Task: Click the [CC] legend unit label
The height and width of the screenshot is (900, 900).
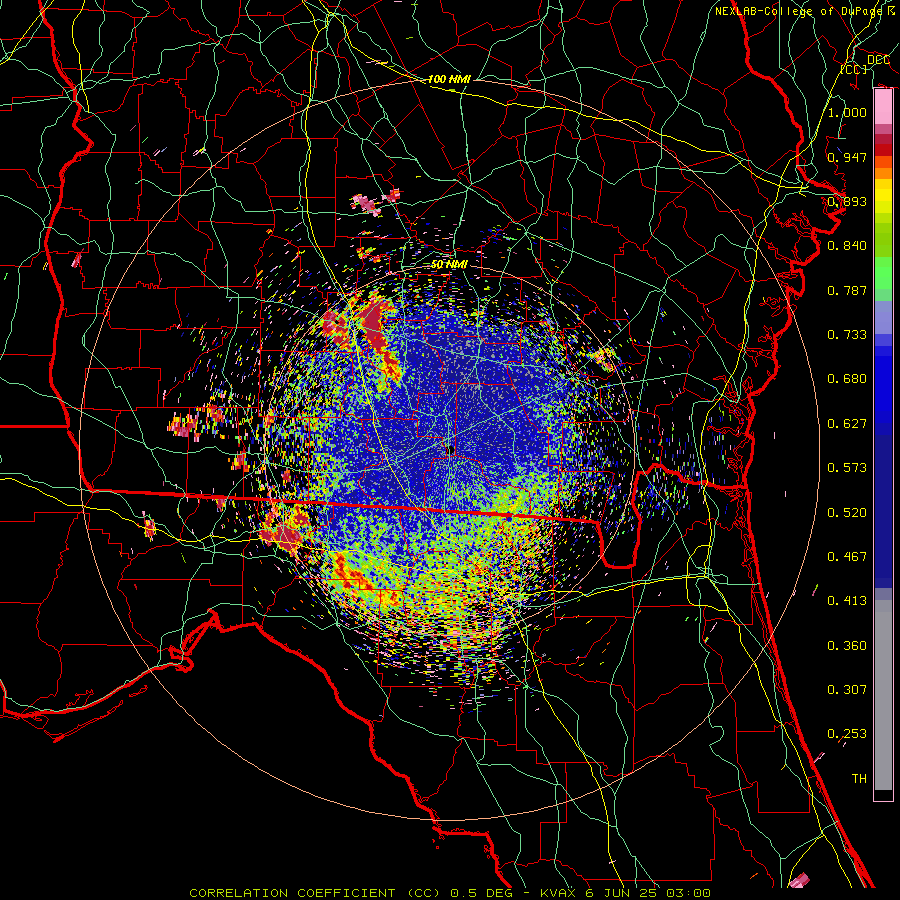Action: (854, 69)
